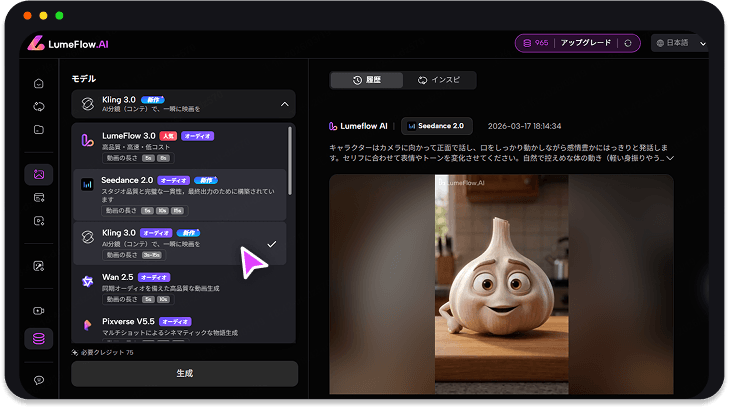Choose Kling 3.0 in the model list
729x408 pixels.
[x=179, y=243]
